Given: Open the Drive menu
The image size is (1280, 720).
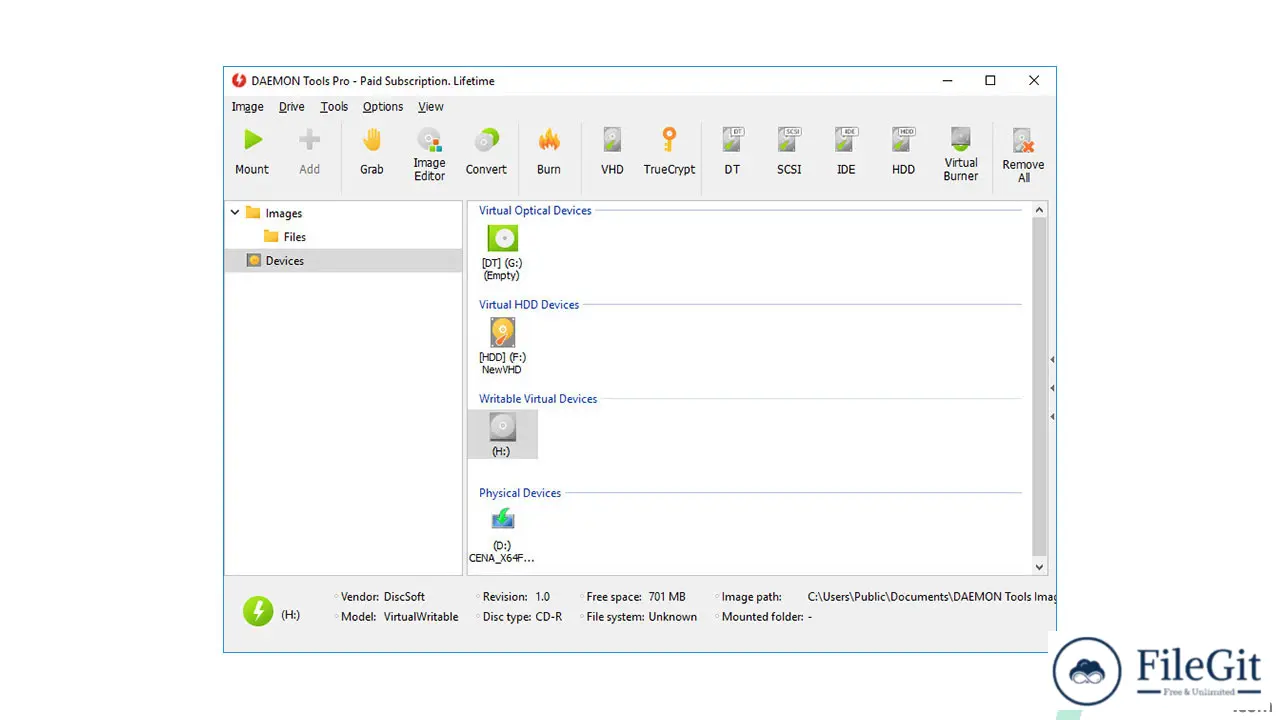Looking at the screenshot, I should point(292,107).
